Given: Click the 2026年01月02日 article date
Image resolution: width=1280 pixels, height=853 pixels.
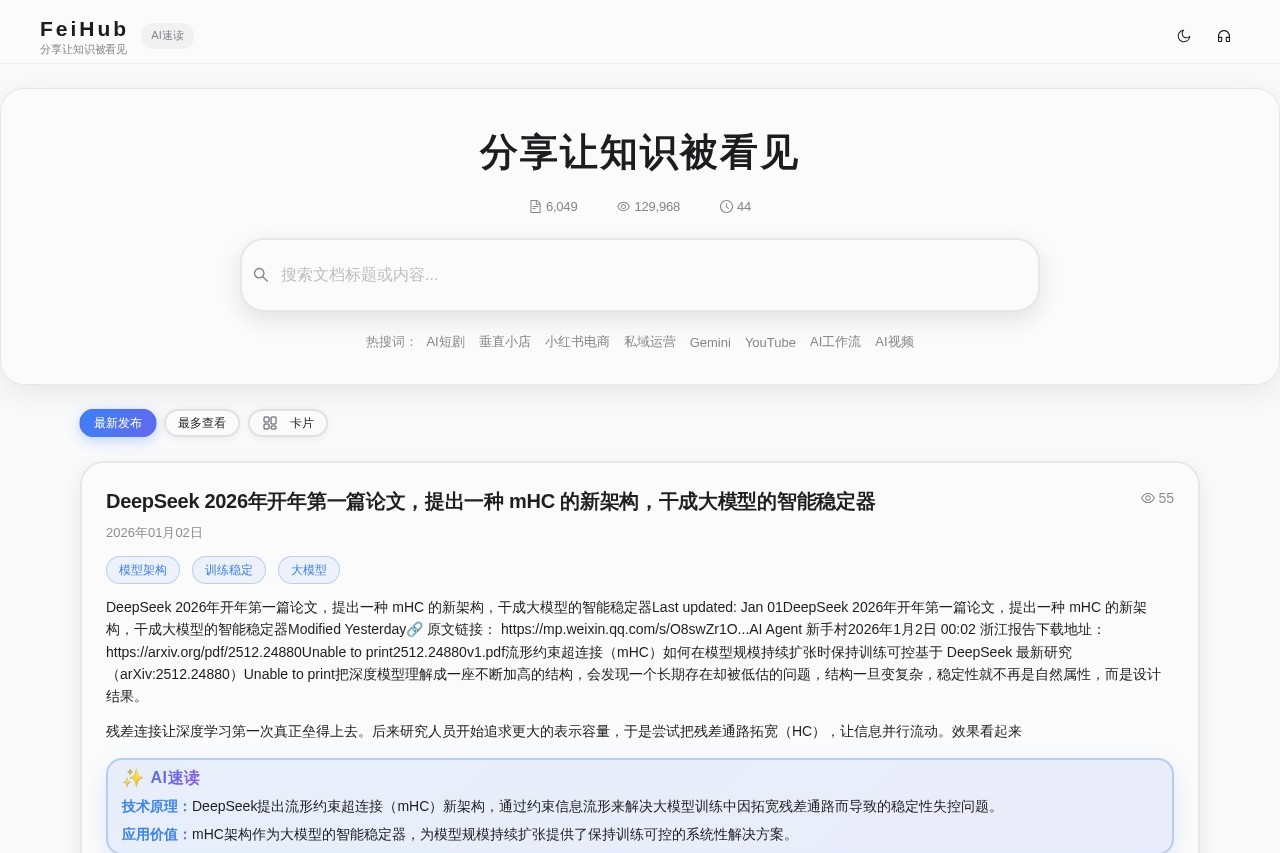Looking at the screenshot, I should pyautogui.click(x=154, y=533).
